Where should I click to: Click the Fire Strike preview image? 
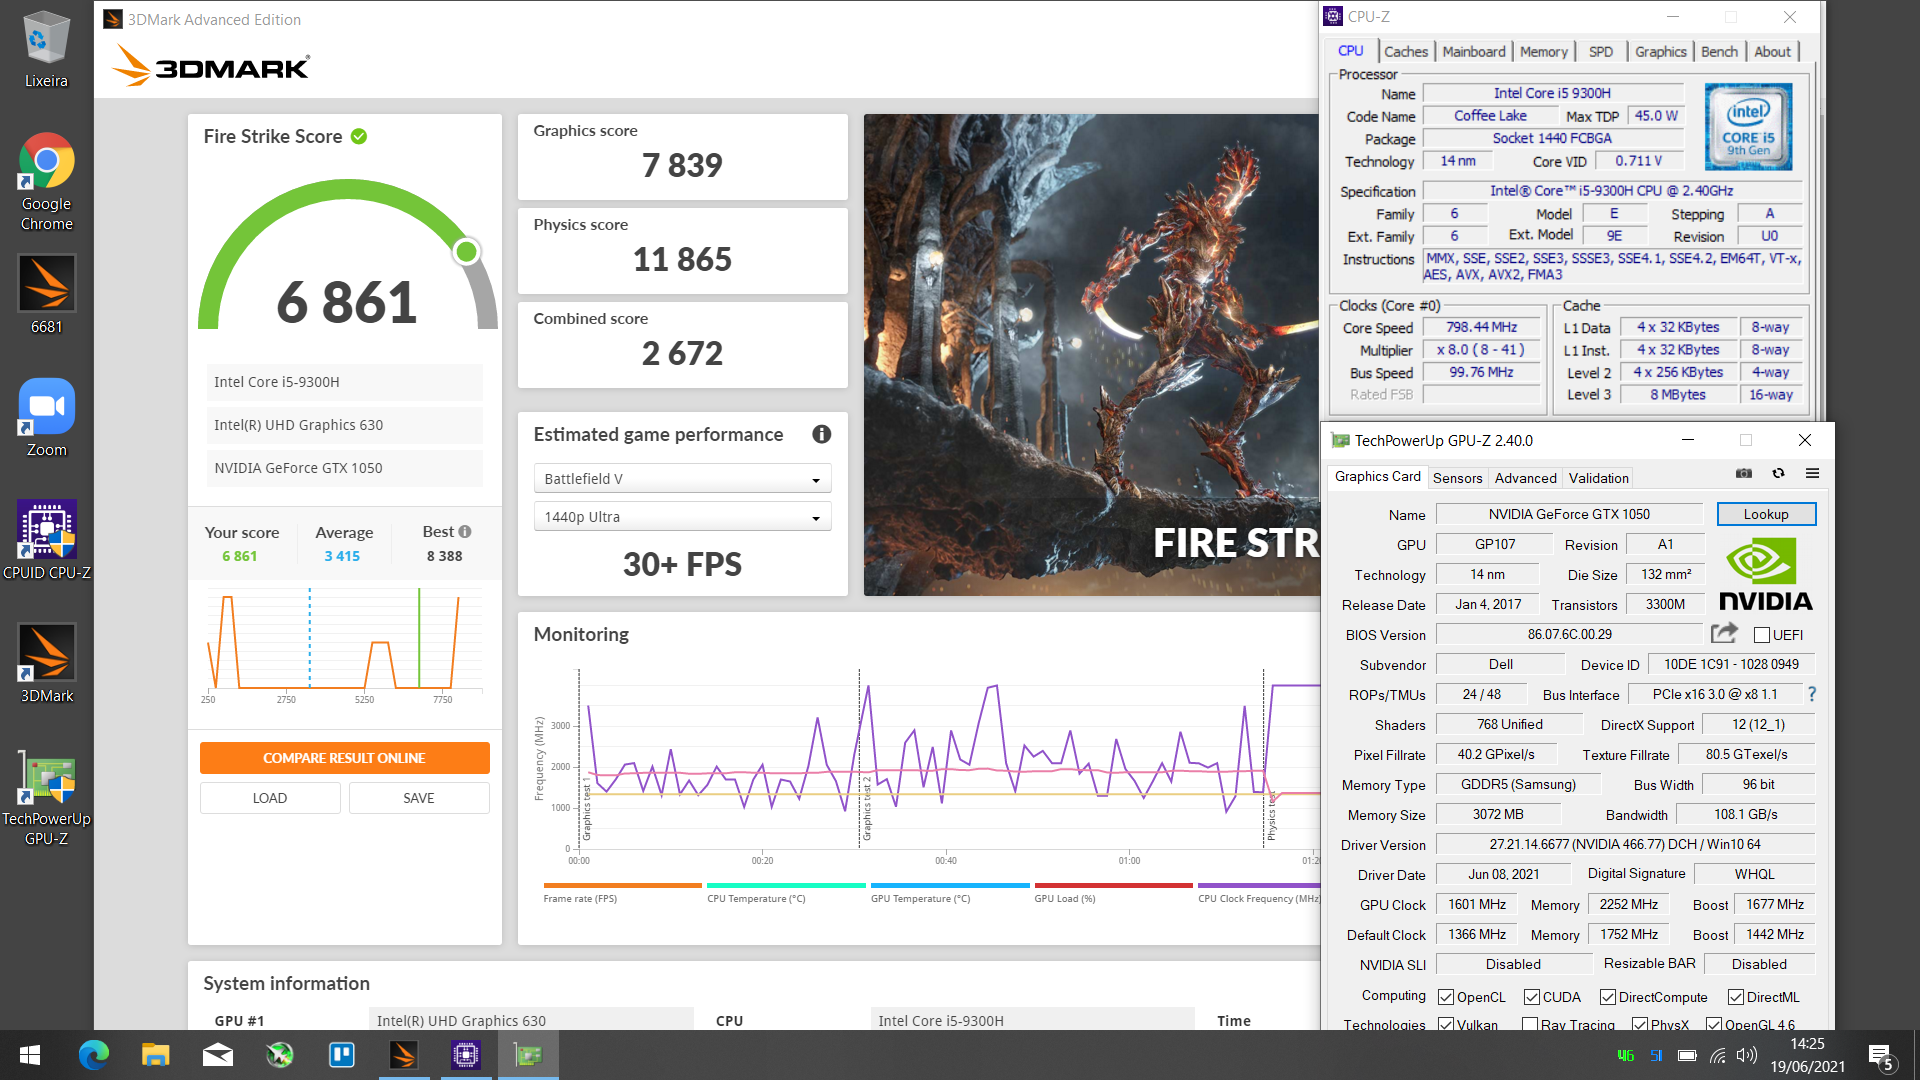coord(1092,355)
